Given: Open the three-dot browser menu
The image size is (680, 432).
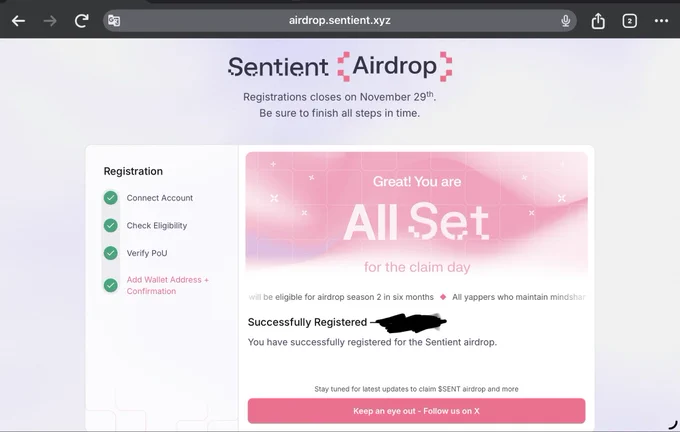Looking at the screenshot, I should click(661, 20).
